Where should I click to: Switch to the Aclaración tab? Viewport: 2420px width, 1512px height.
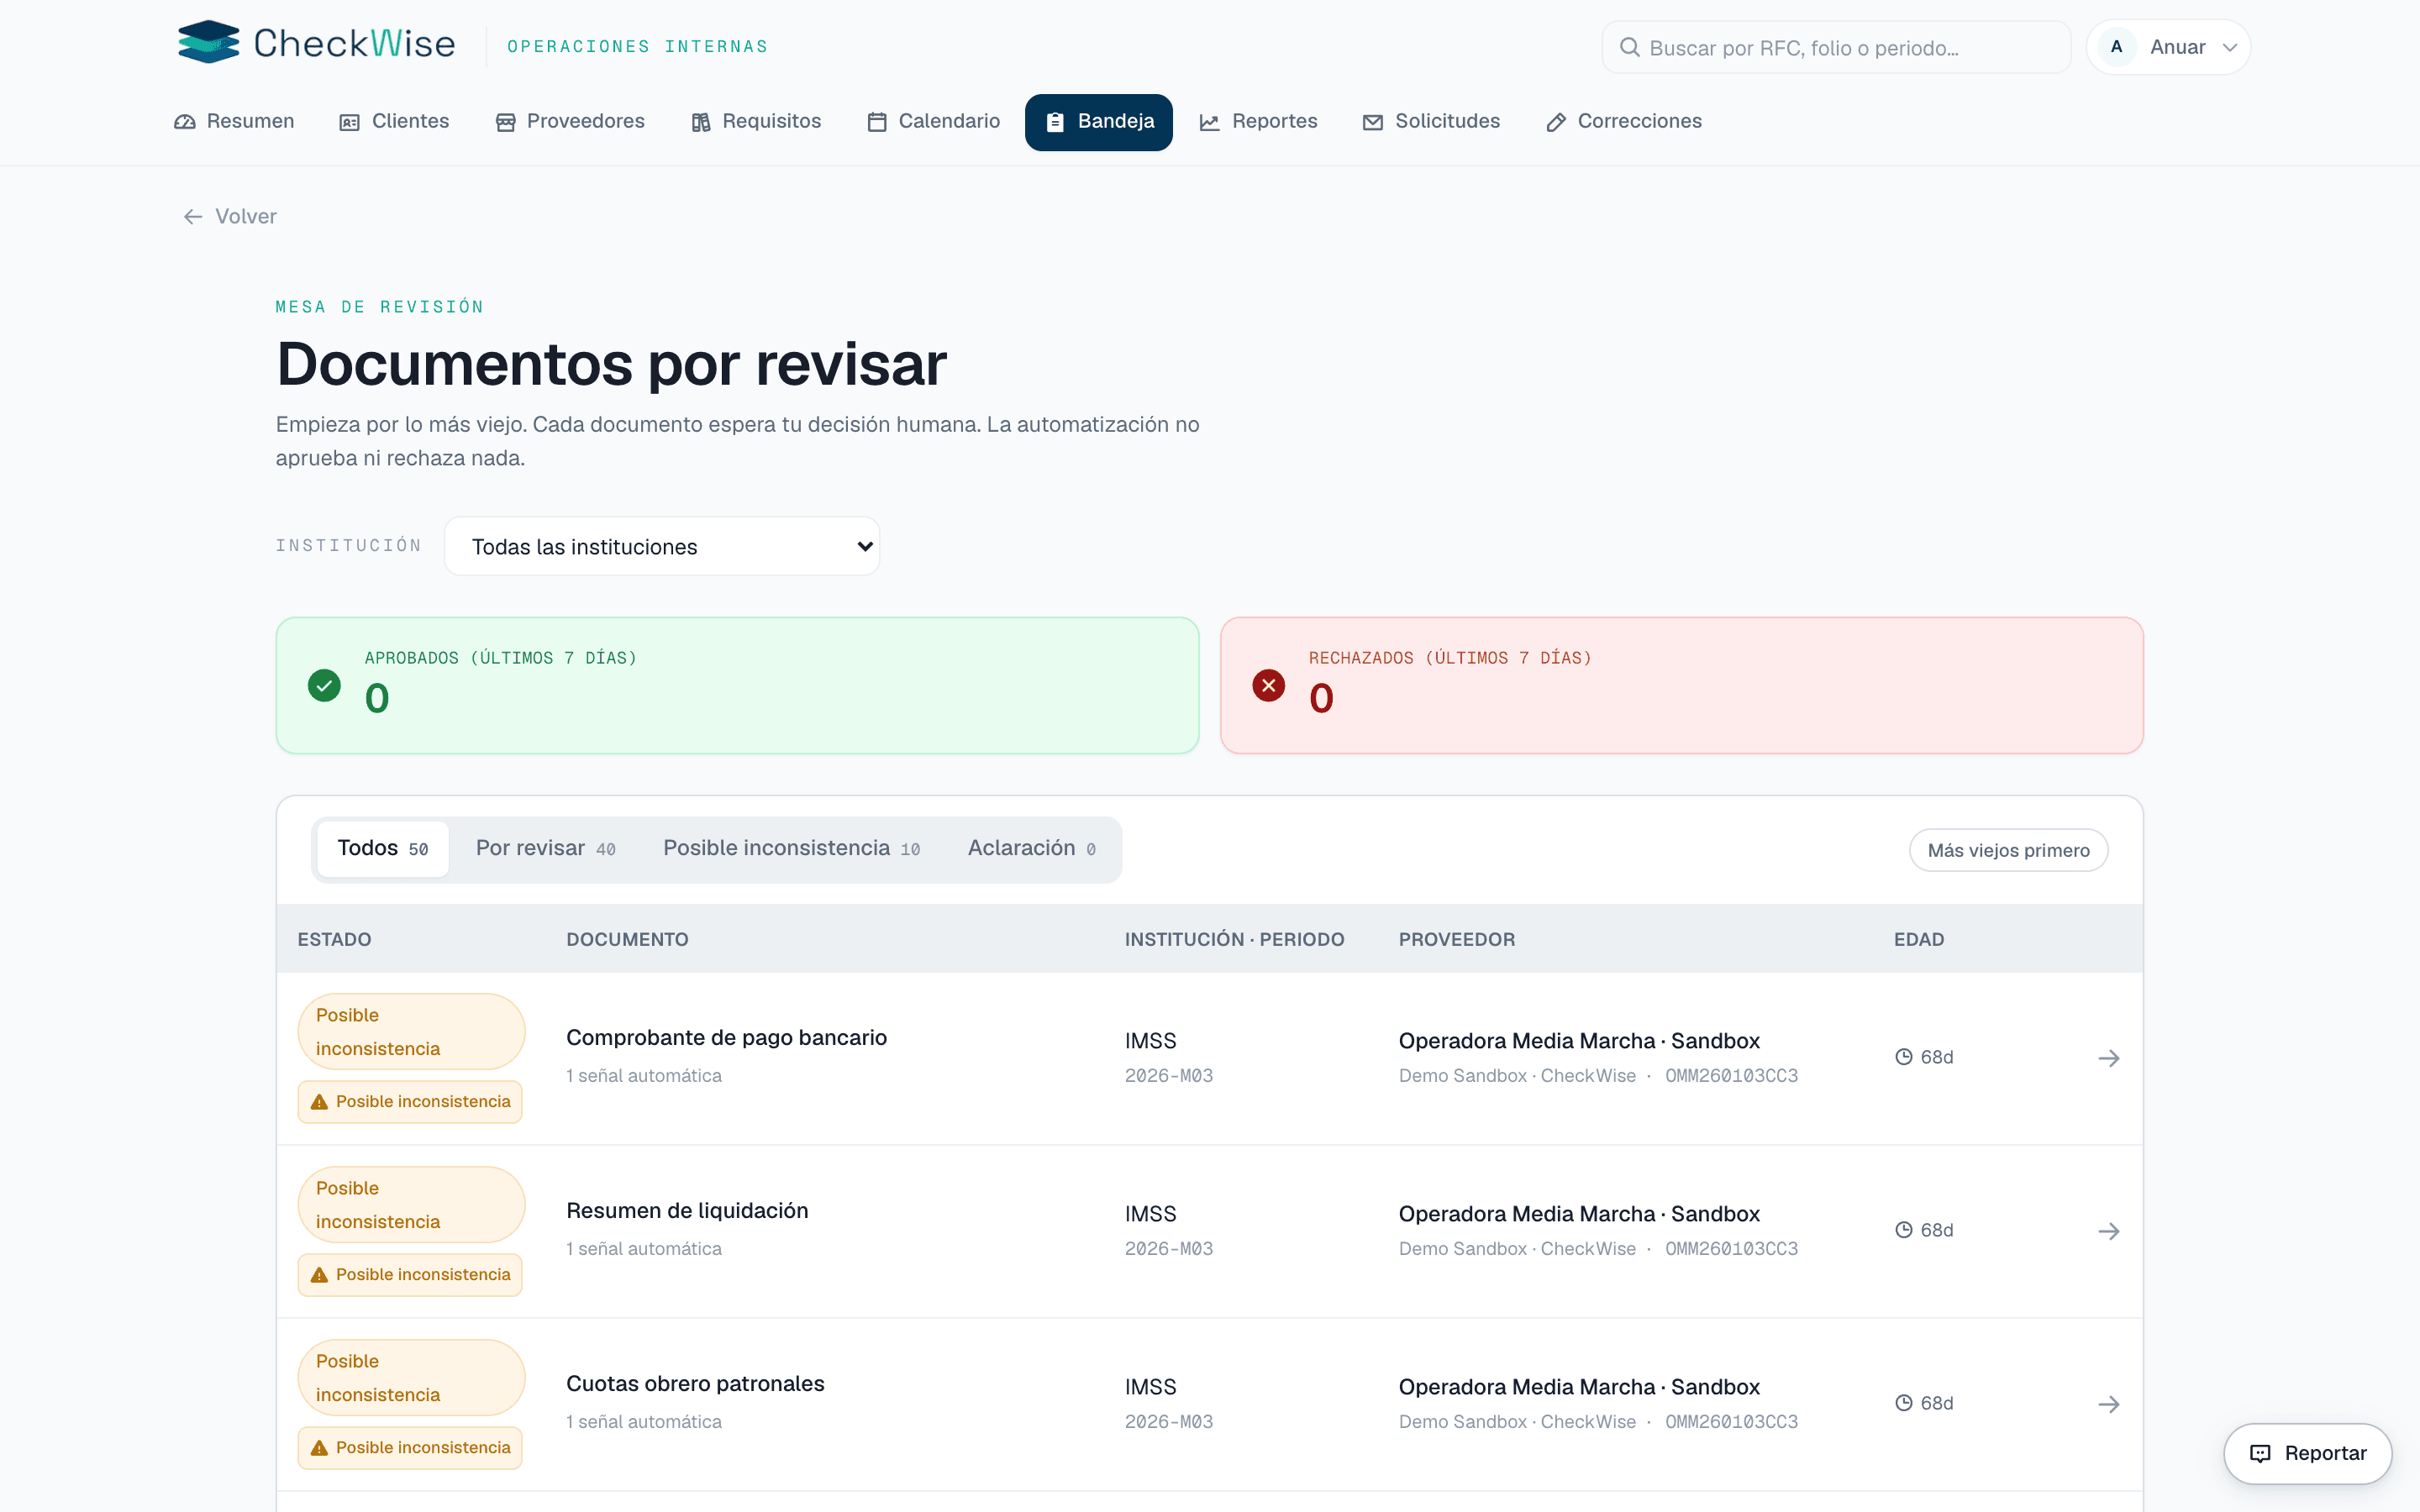1032,849
